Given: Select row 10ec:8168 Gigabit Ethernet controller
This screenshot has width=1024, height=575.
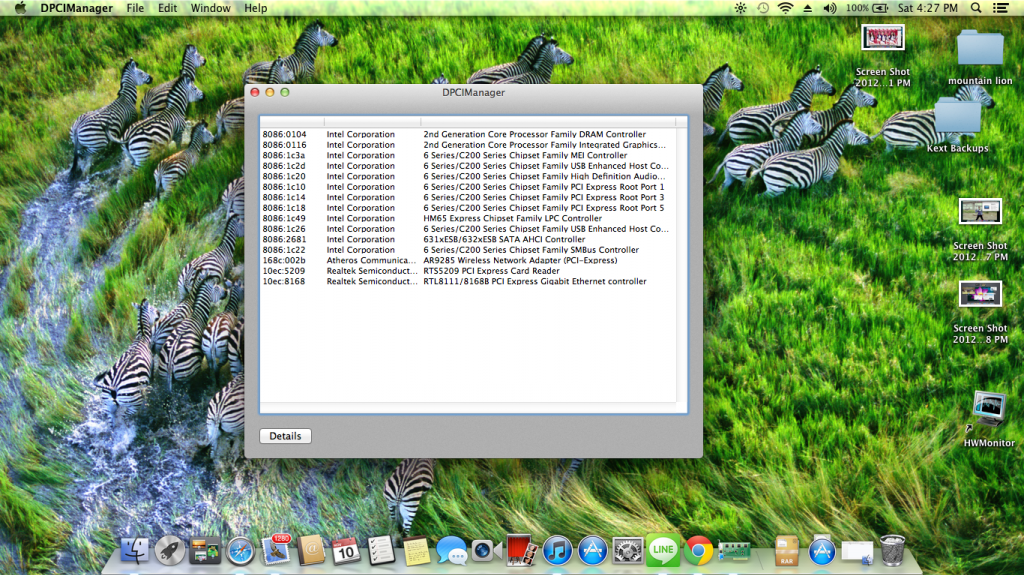Looking at the screenshot, I should 469,281.
